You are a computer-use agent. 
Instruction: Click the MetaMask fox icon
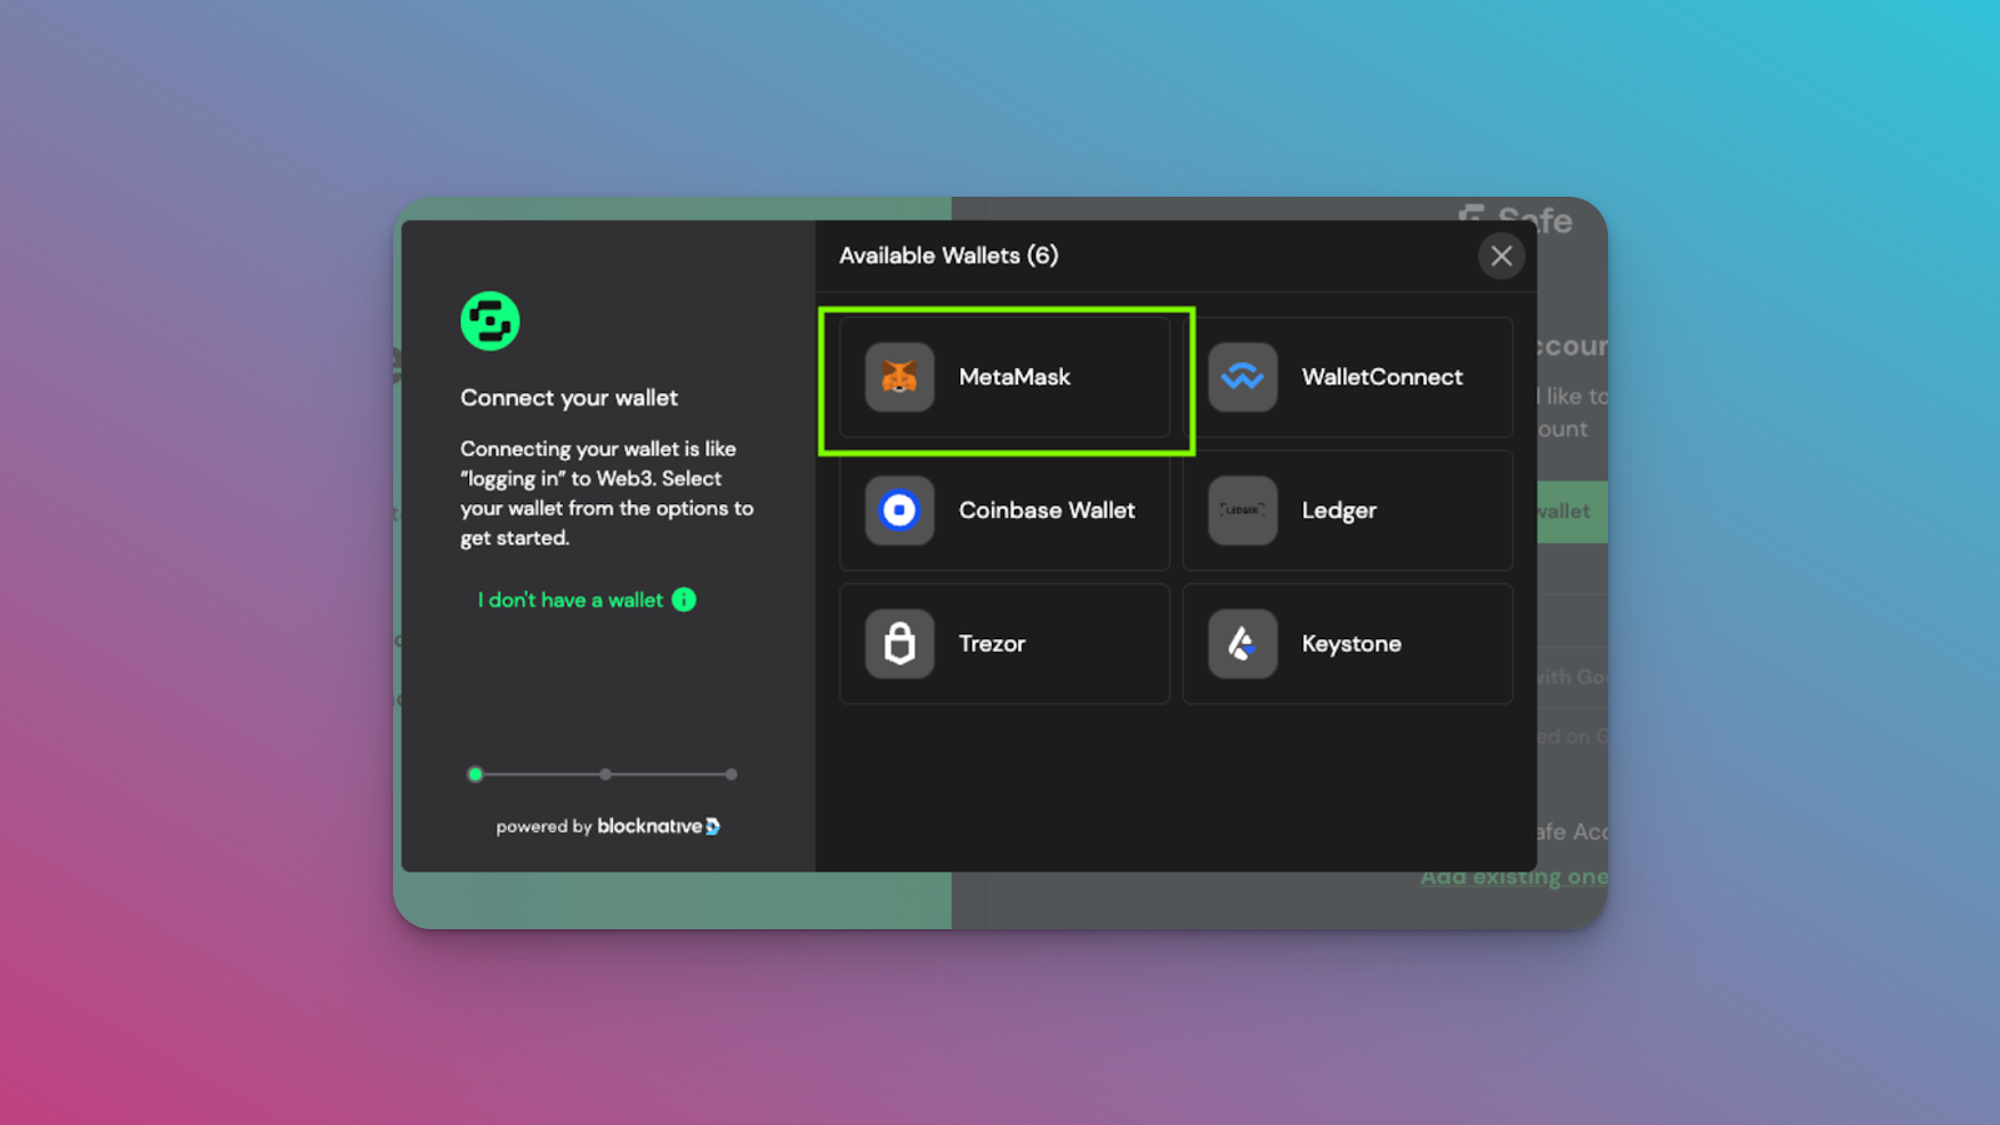coord(899,377)
